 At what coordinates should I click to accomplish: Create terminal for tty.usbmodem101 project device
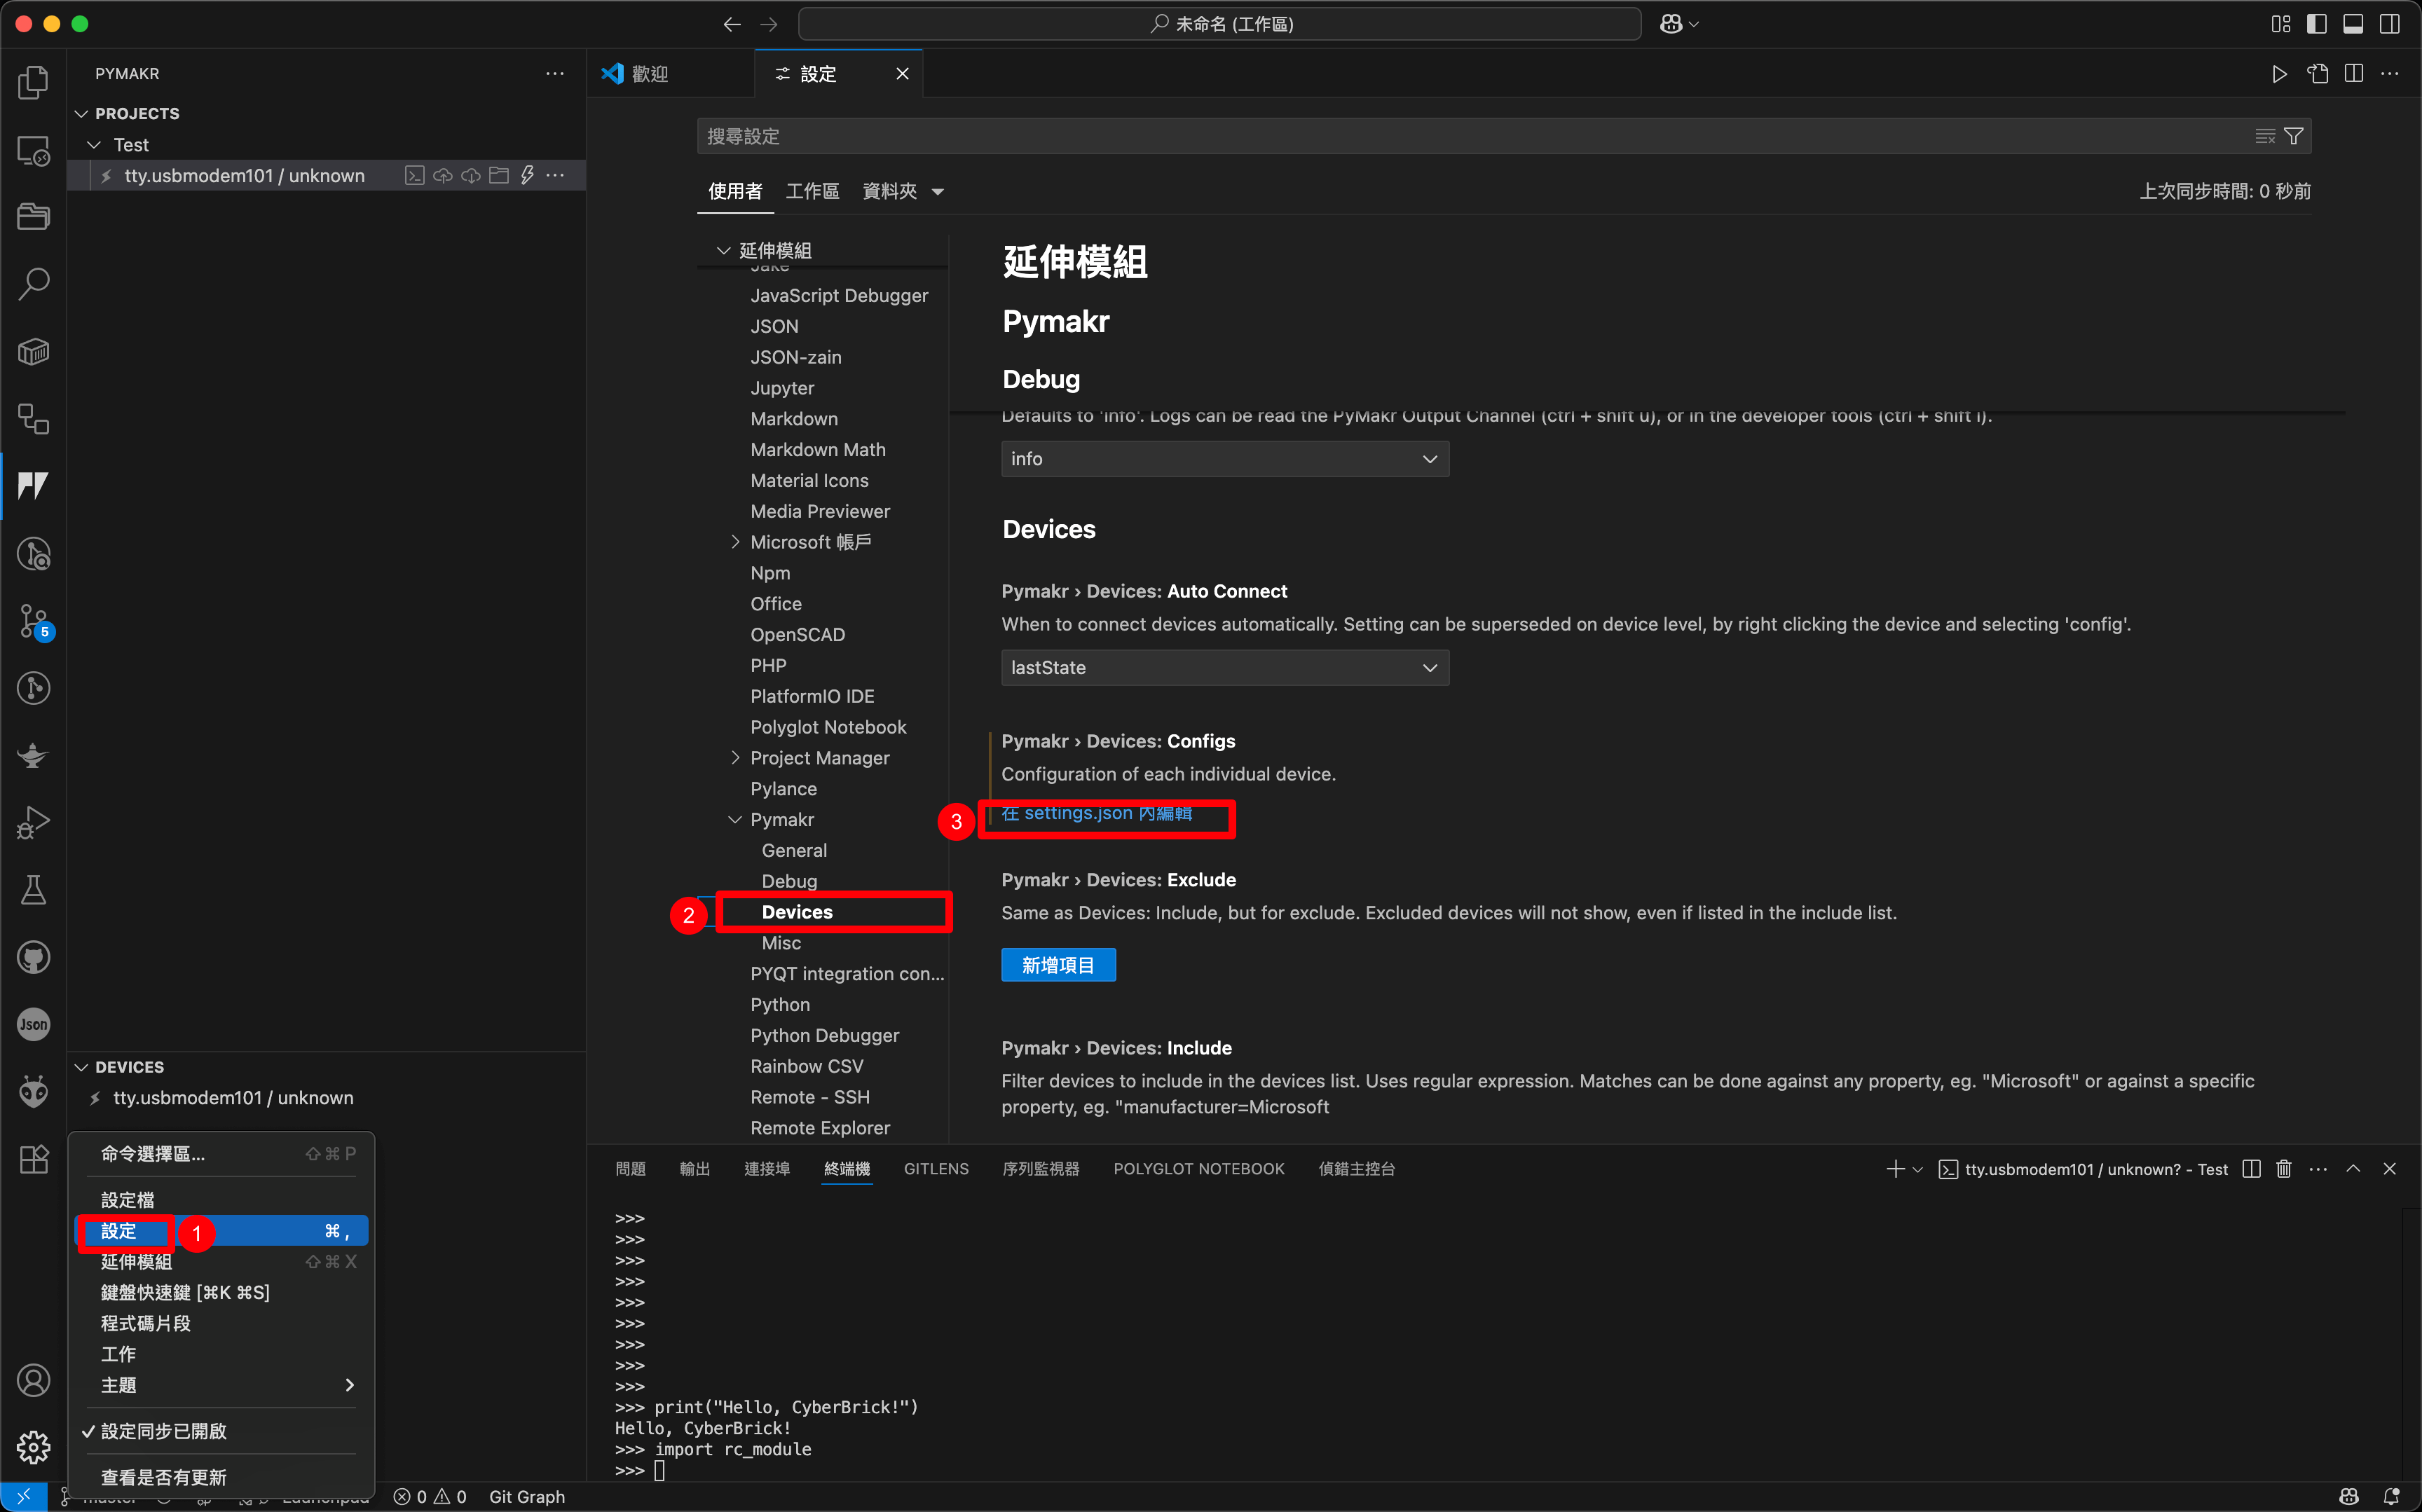414,176
